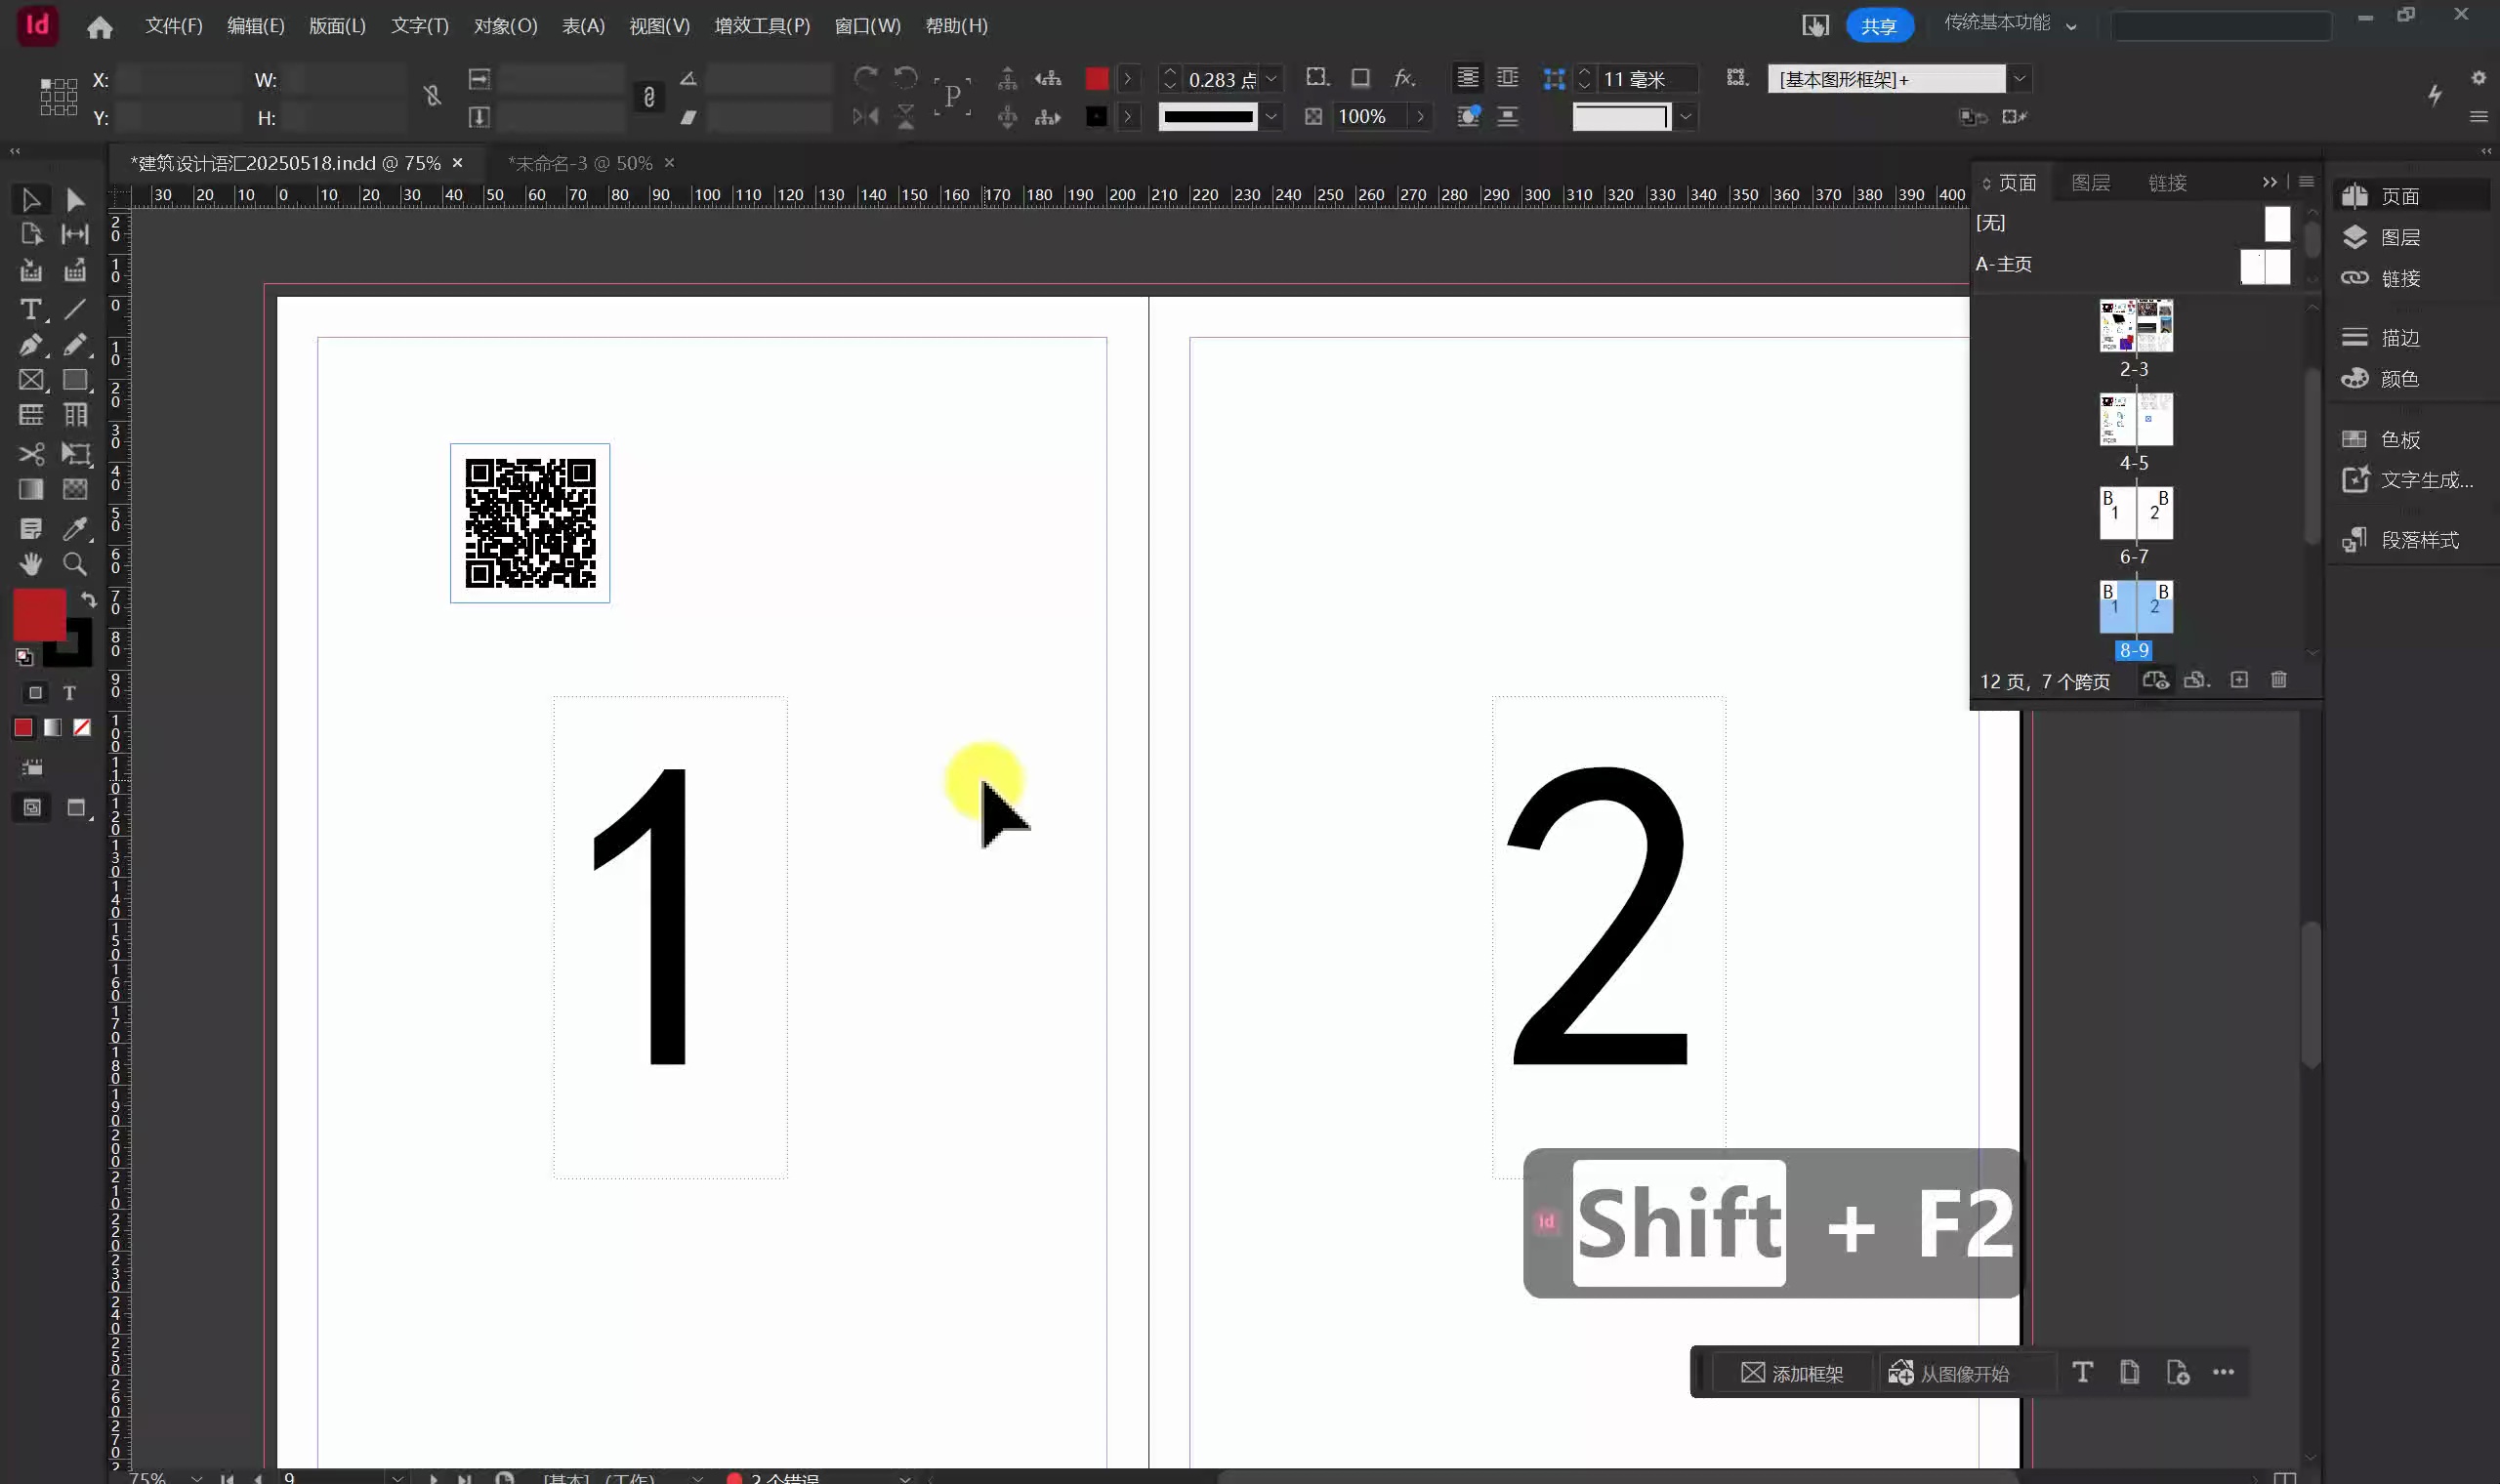Open fill color options arrow
This screenshot has height=1484, width=2500.
point(1128,79)
